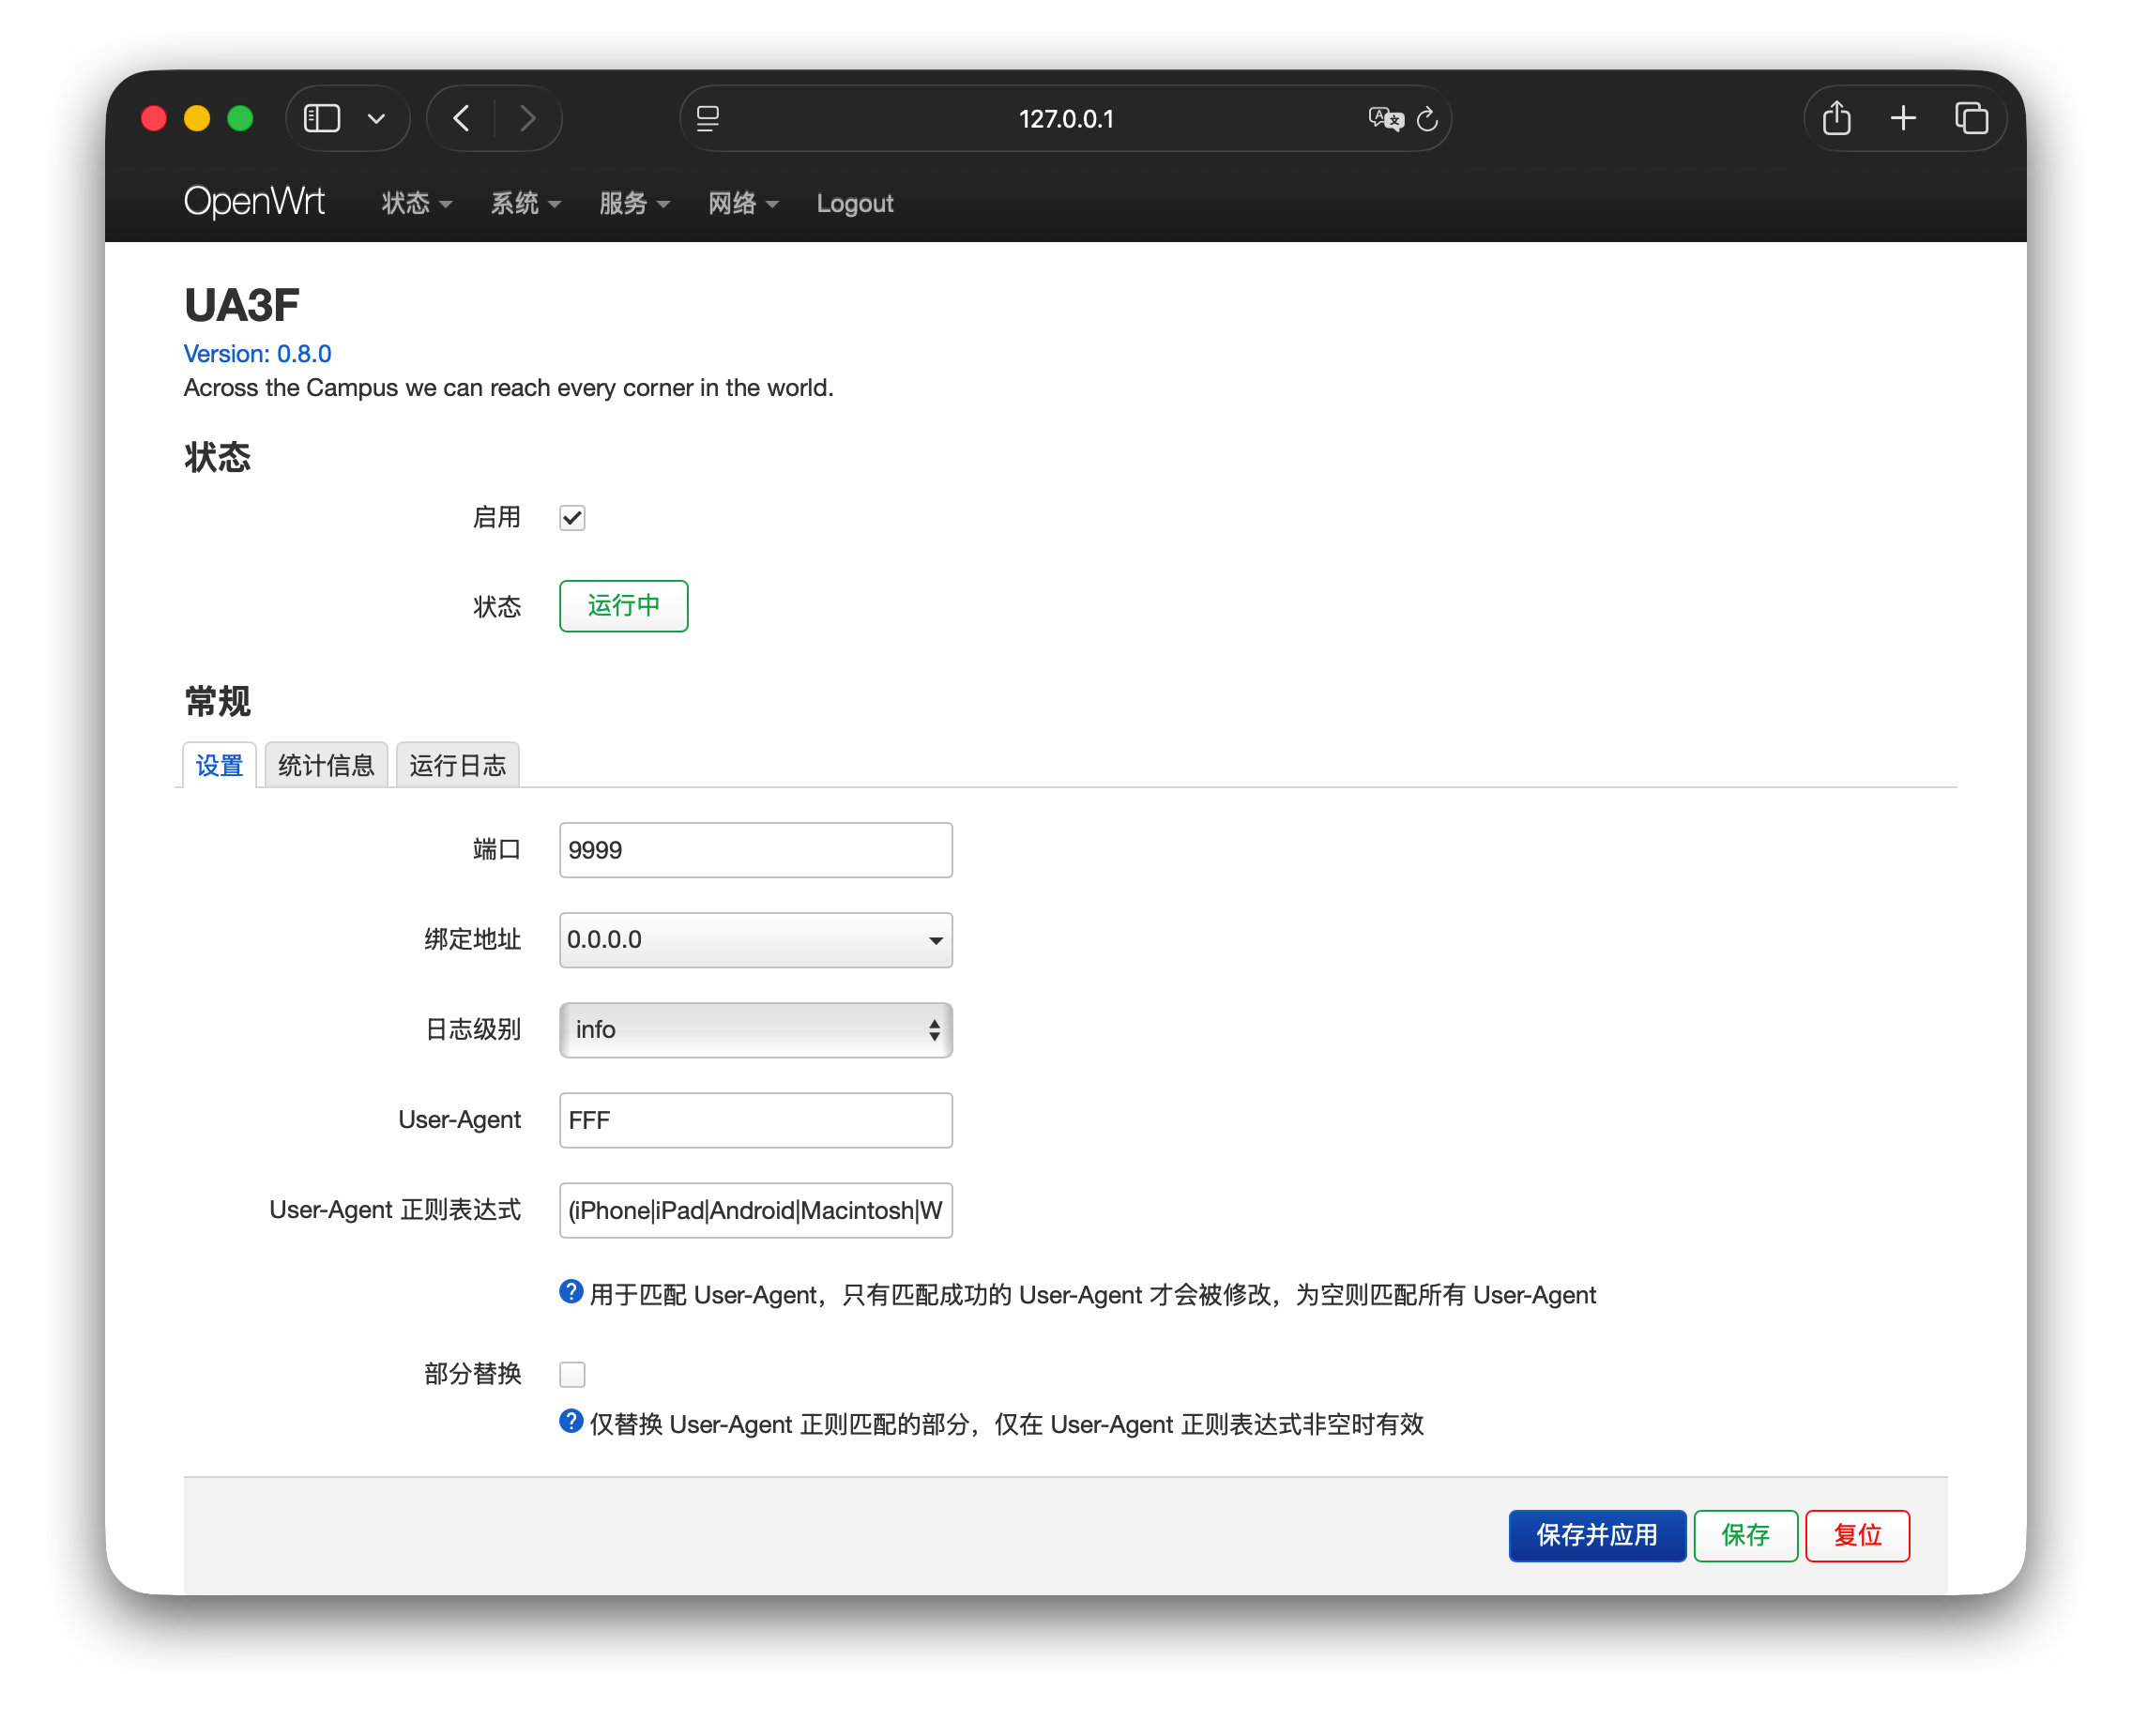Show tab overview icon
Image resolution: width=2132 pixels, height=1736 pixels.
coord(1971,118)
